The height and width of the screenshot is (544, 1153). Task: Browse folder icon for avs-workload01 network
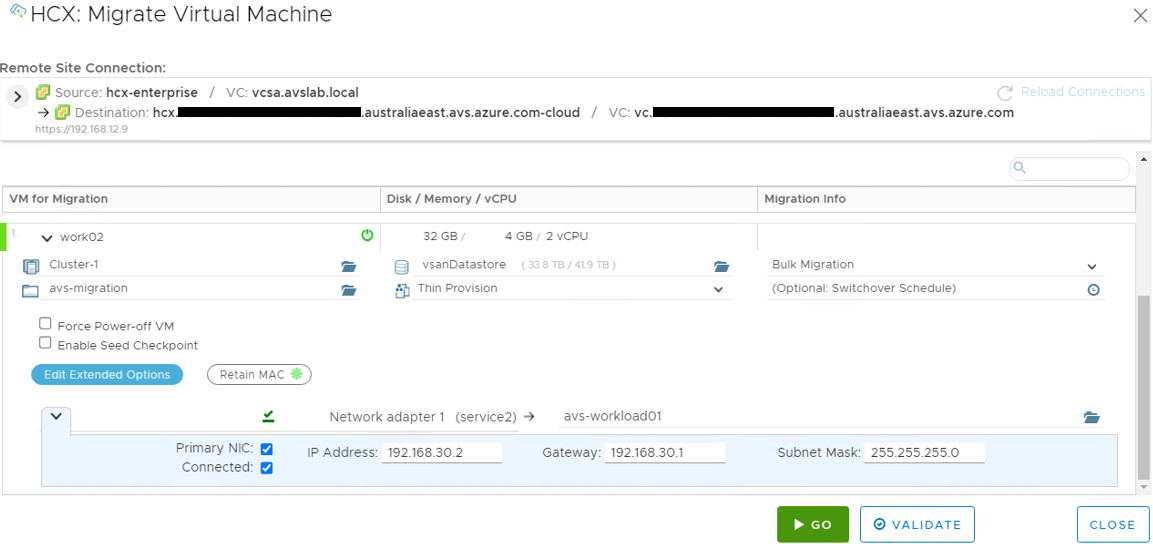click(1092, 418)
